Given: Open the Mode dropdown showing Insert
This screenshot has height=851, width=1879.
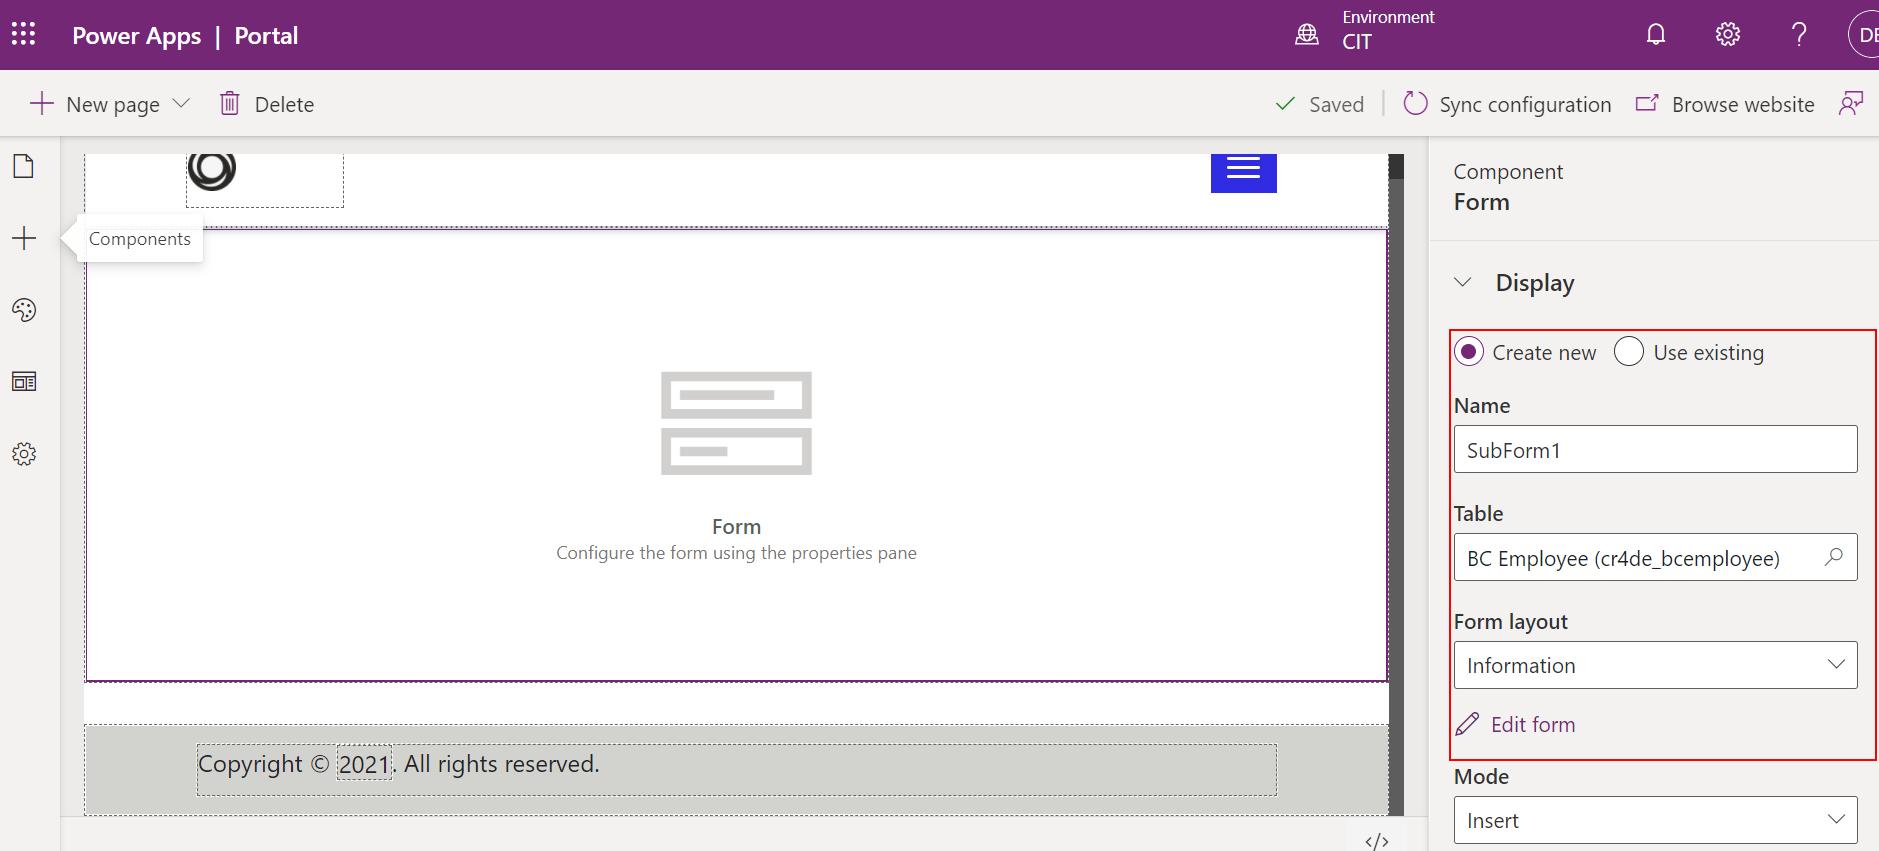Looking at the screenshot, I should 1656,820.
